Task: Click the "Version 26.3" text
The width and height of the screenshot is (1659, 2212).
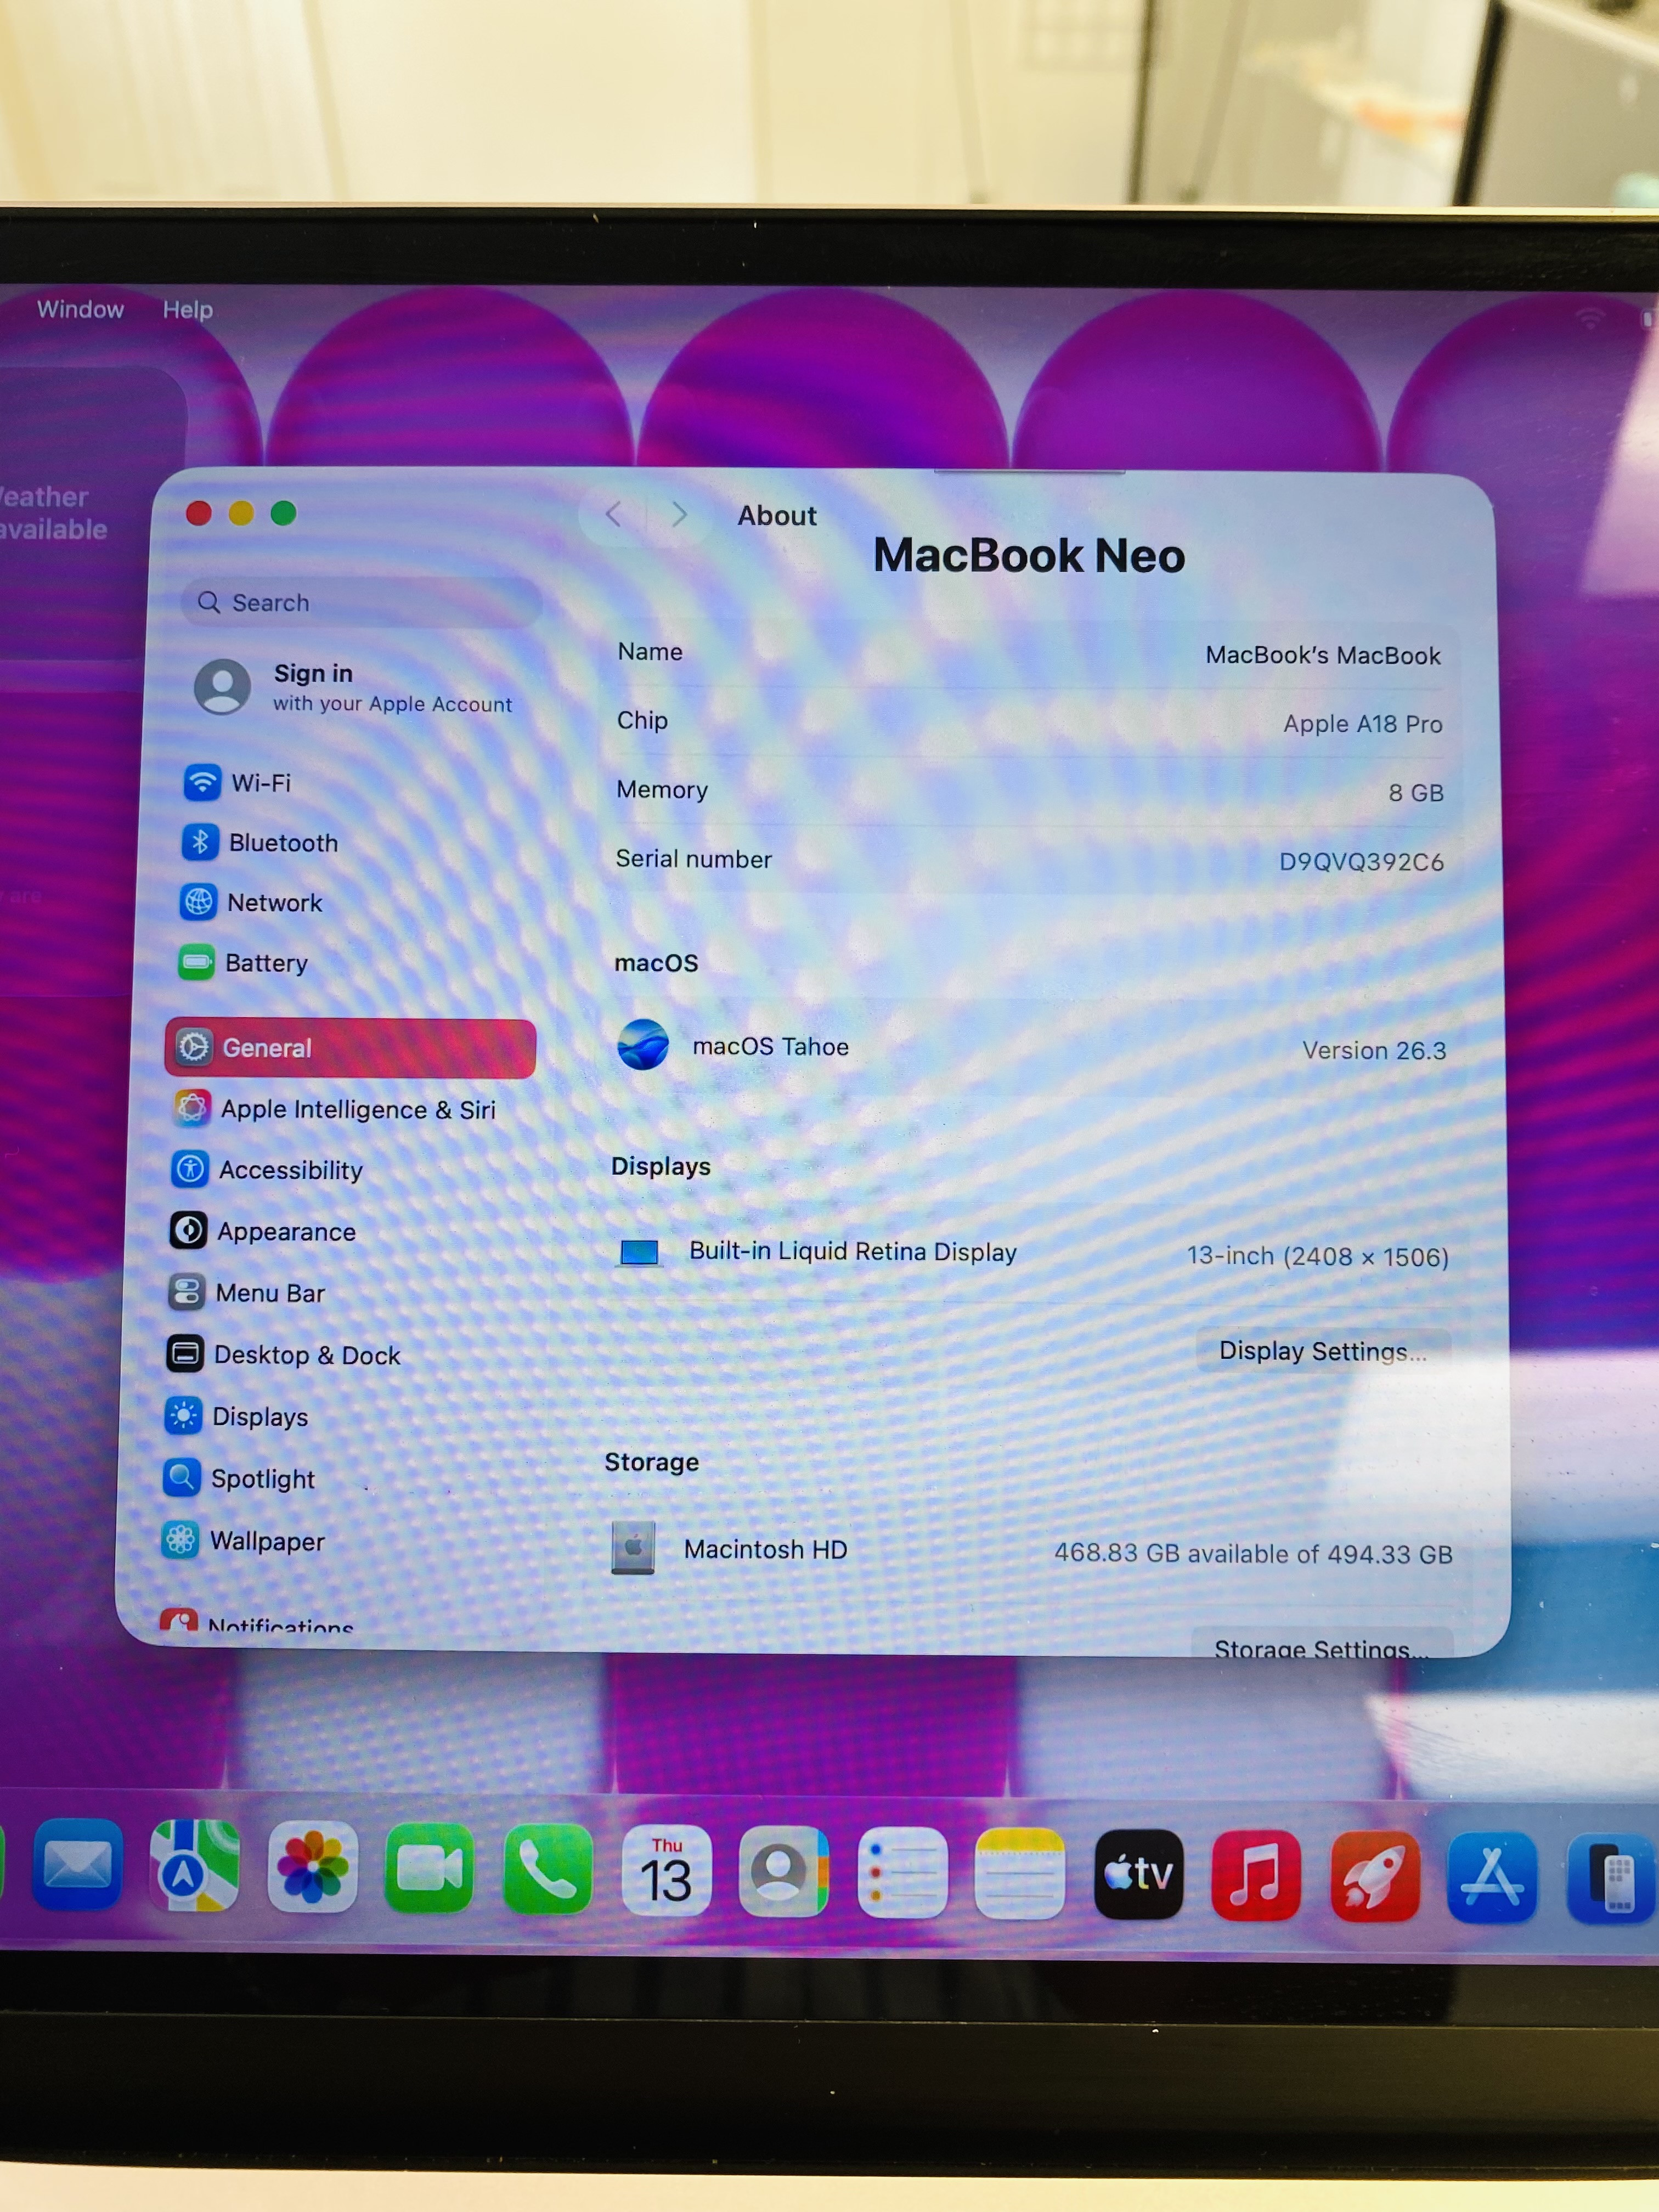Action: (1374, 1050)
